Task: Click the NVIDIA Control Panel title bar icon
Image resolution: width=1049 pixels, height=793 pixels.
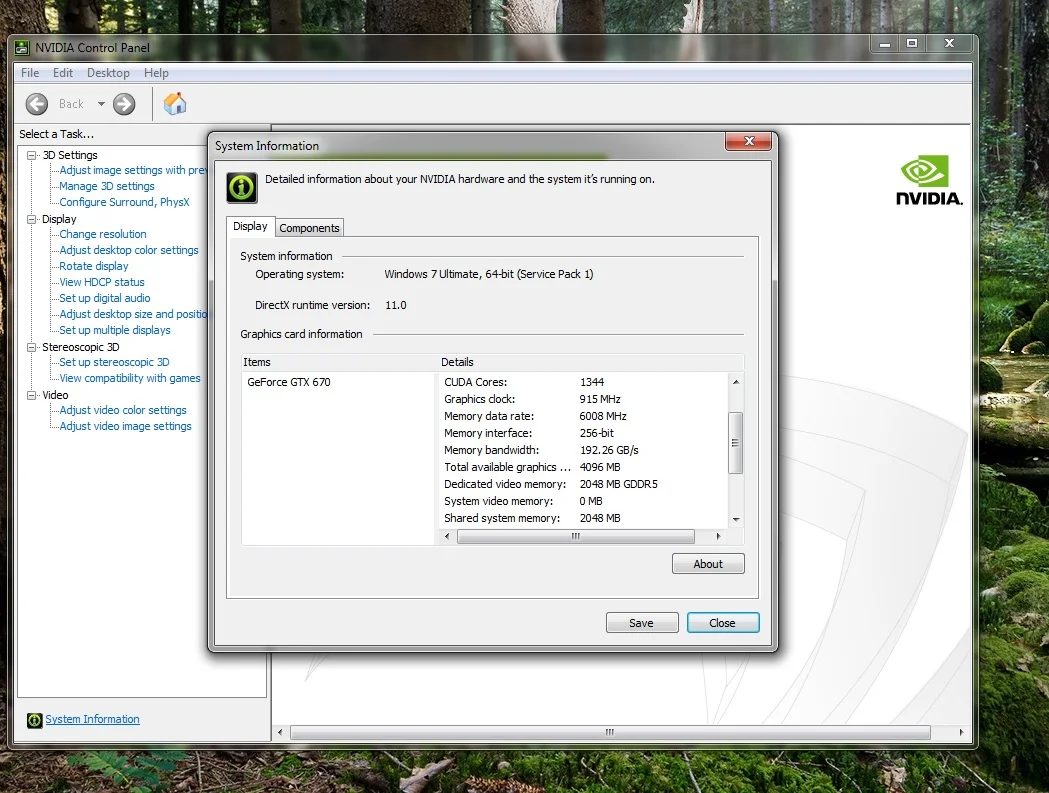Action: pyautogui.click(x=22, y=47)
